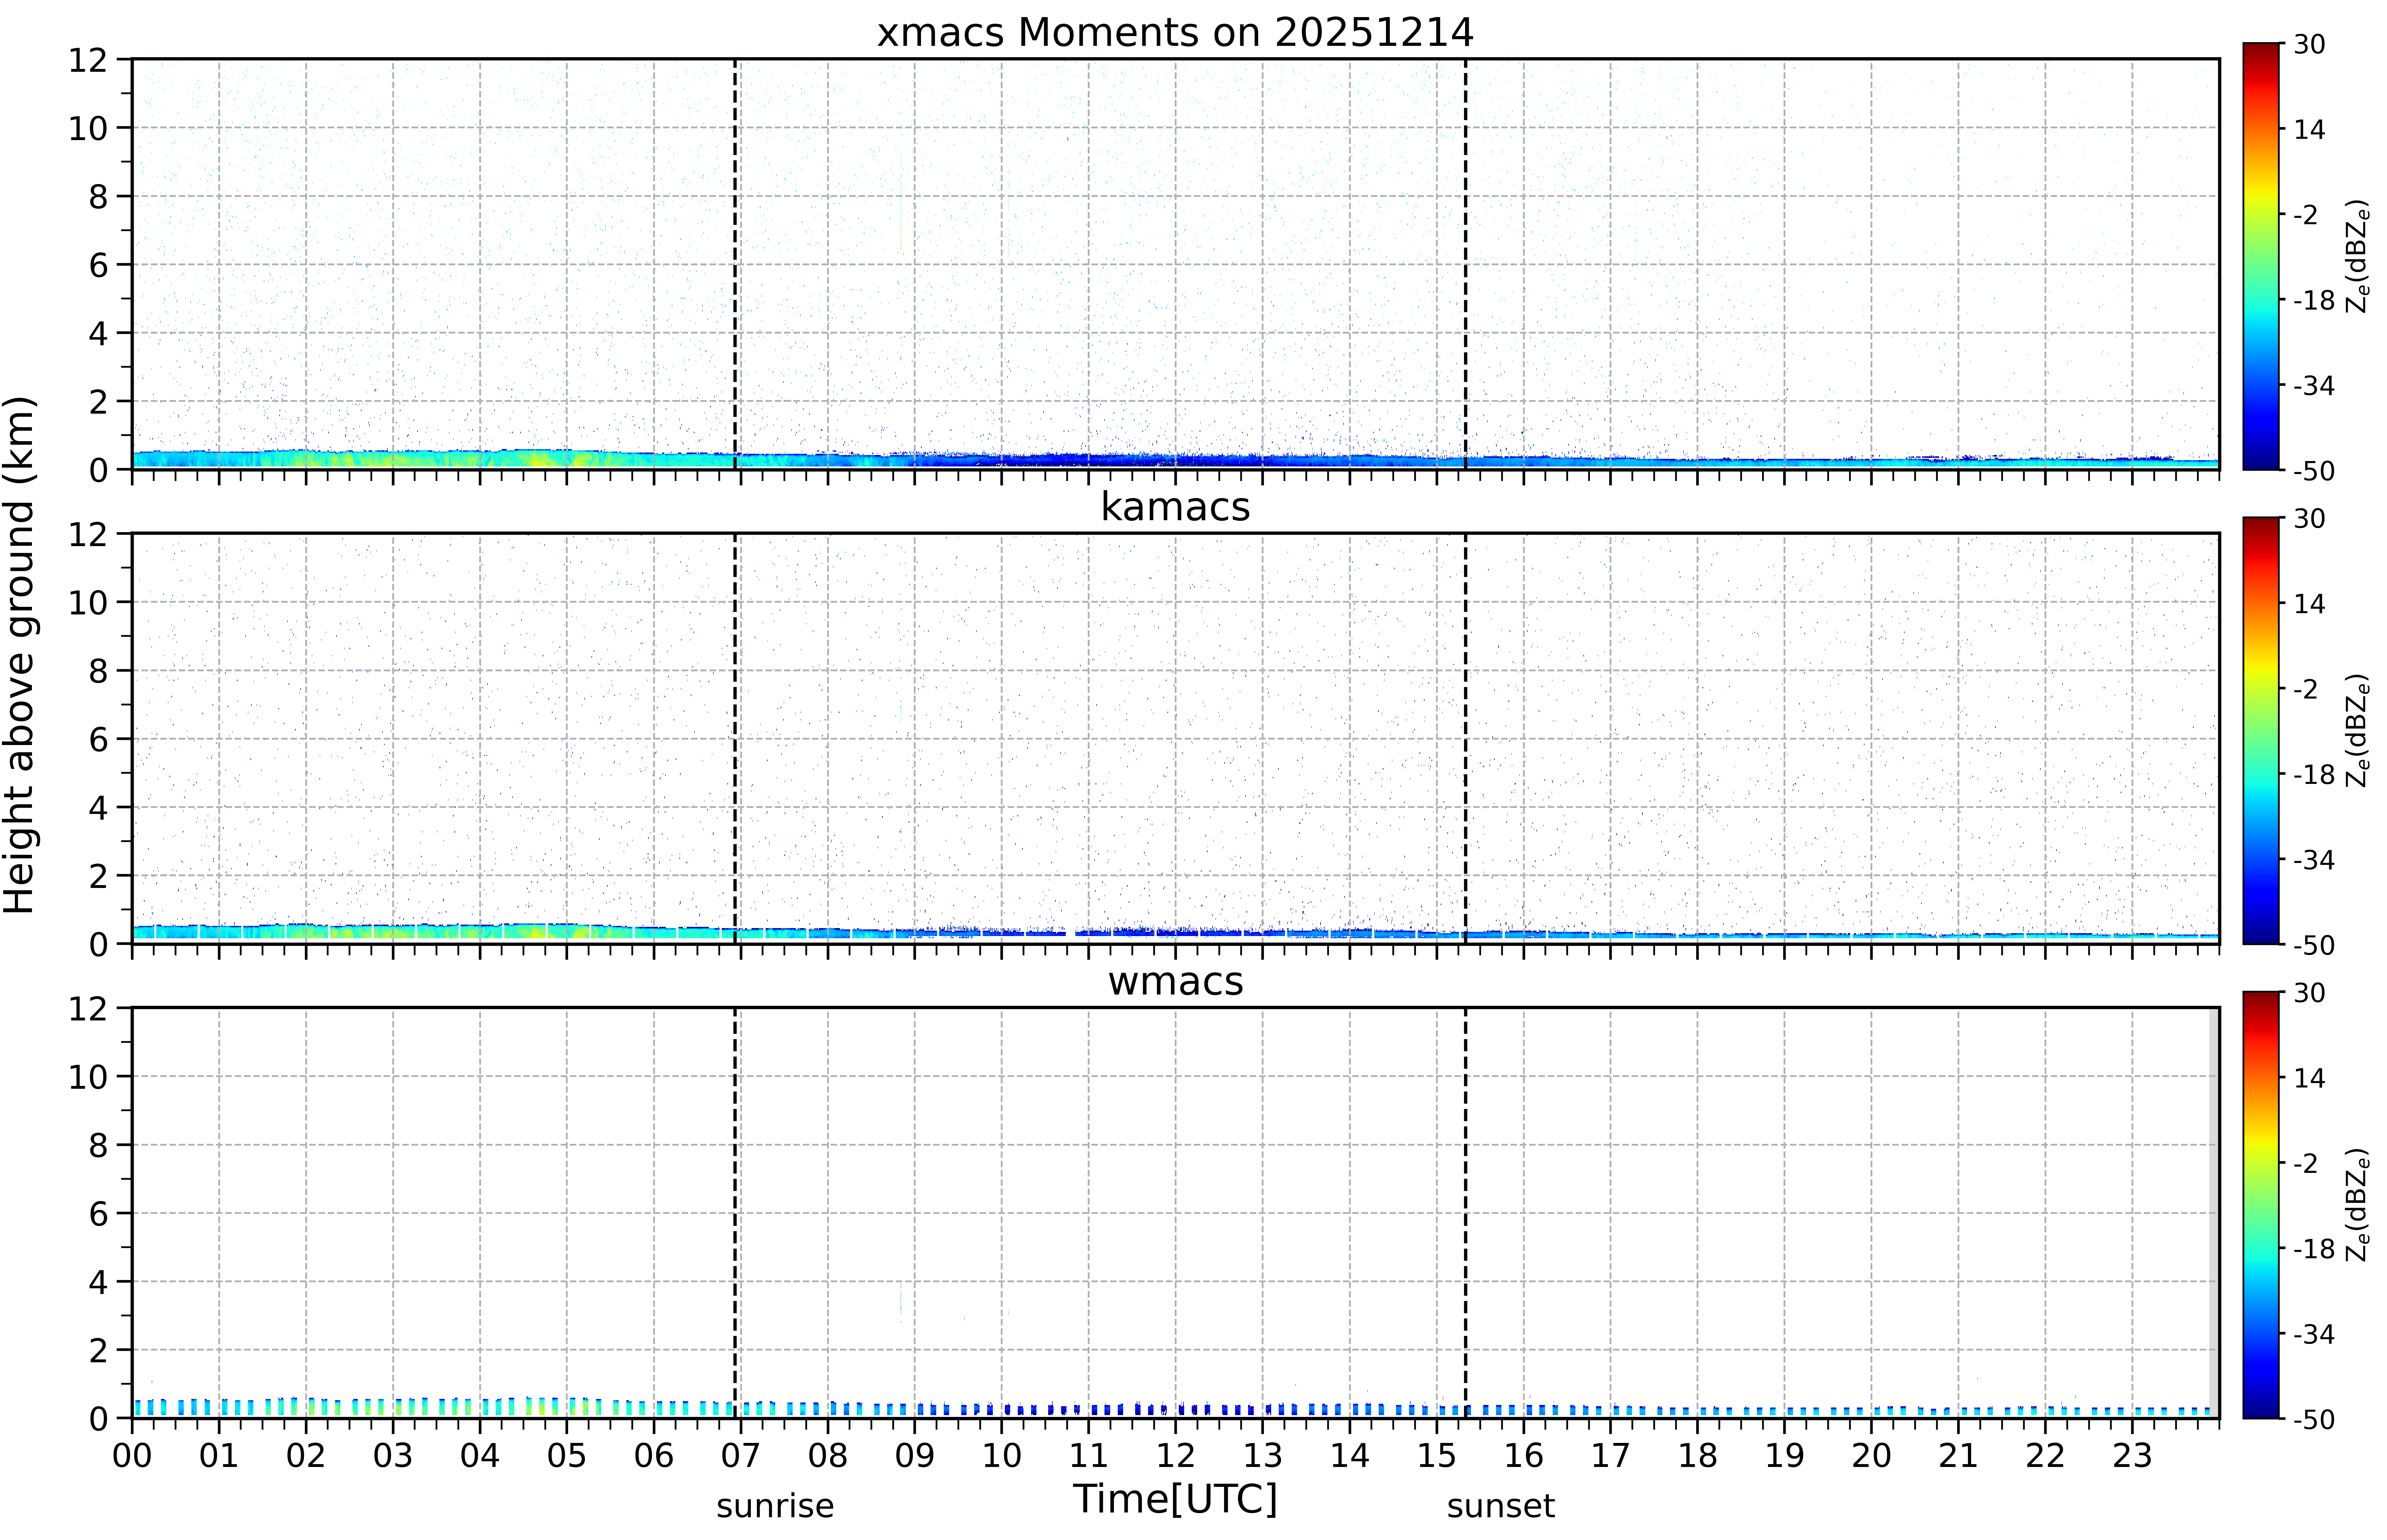Click the "Ze(dBZe)" label beside xmacs colorbar
Screen dimensions: 2387x1540
tap(2358, 256)
